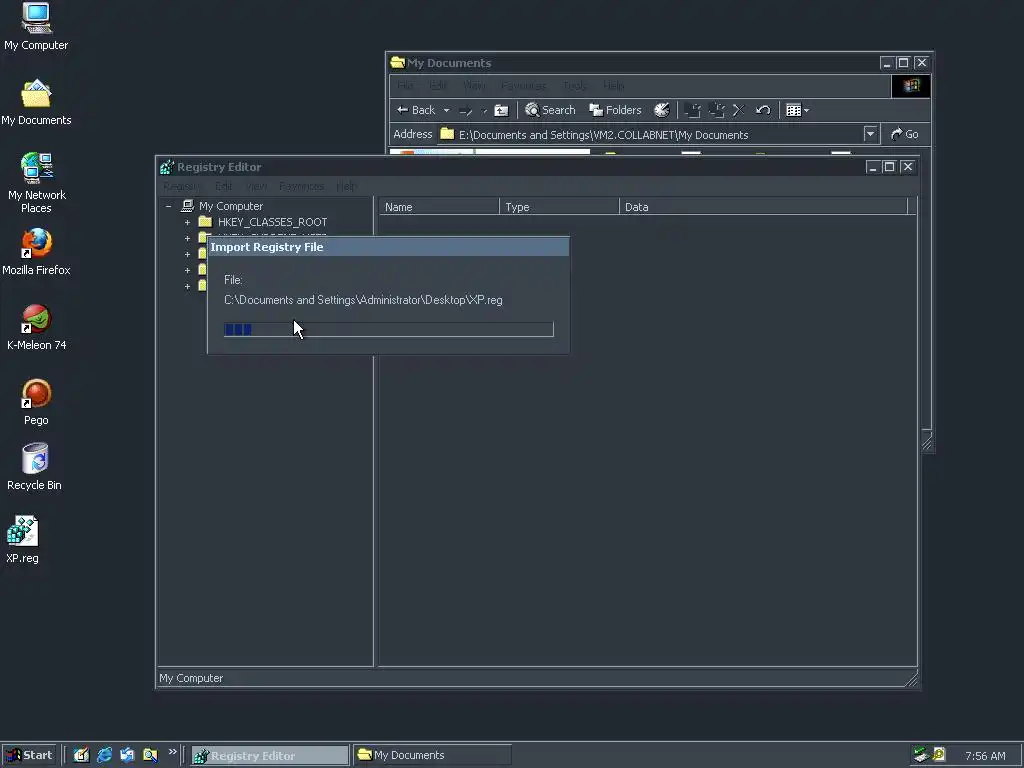Click the Data column header
Screen dimensions: 1024x768
[x=763, y=207]
